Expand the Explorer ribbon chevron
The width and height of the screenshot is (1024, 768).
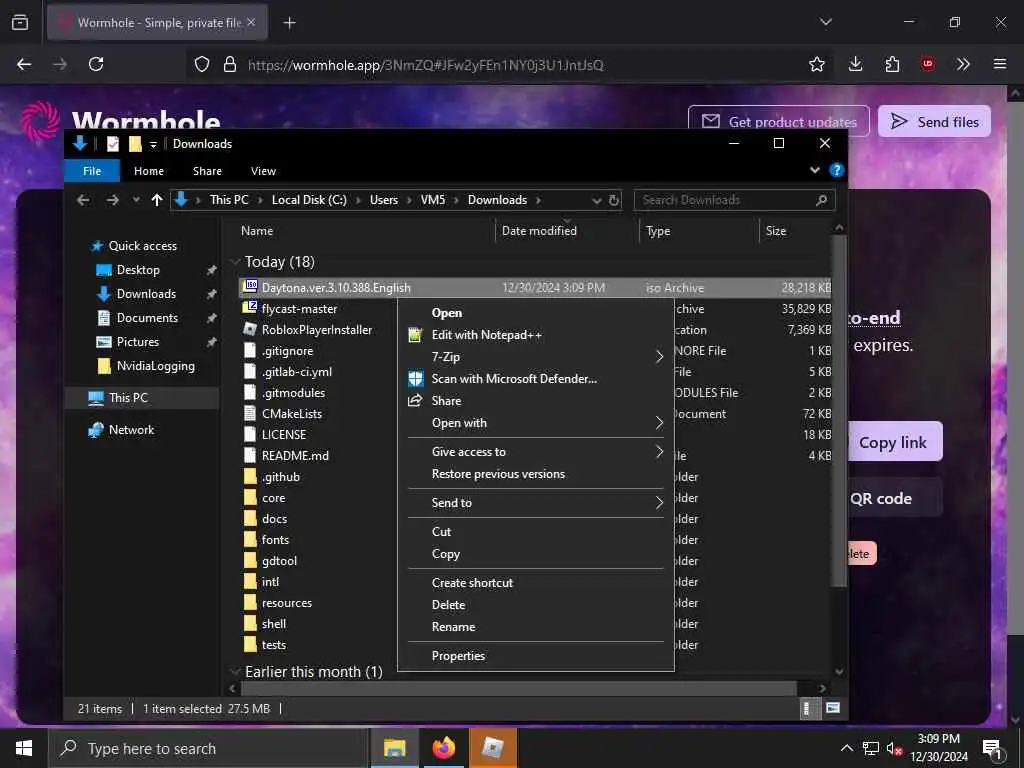coord(814,170)
